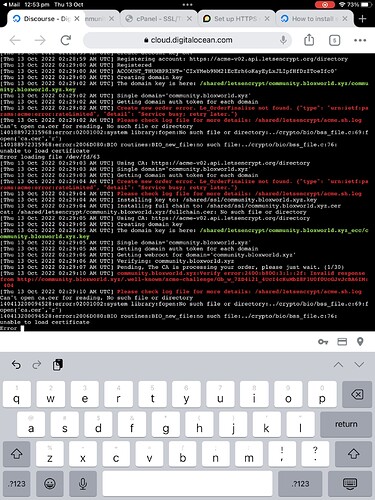Hide the on-screen keyboard

(350, 484)
